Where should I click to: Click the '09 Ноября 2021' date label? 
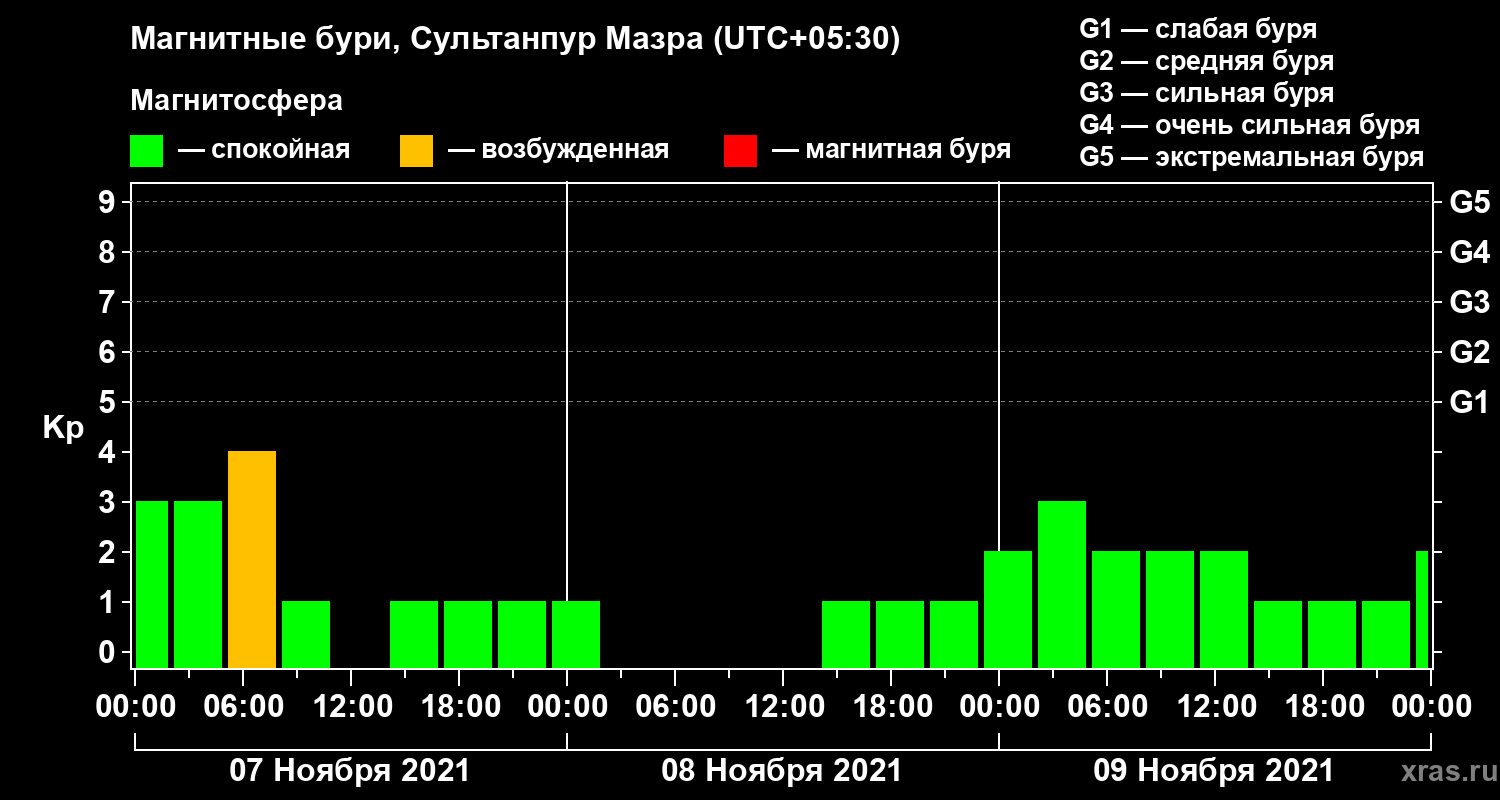click(x=1213, y=771)
